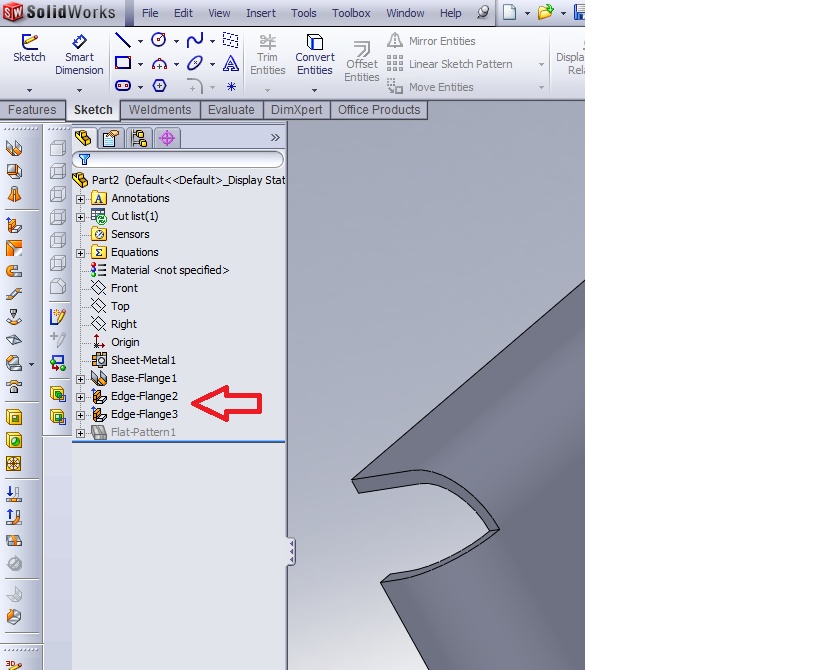Click the Sketch tool in the ribbon

click(29, 49)
